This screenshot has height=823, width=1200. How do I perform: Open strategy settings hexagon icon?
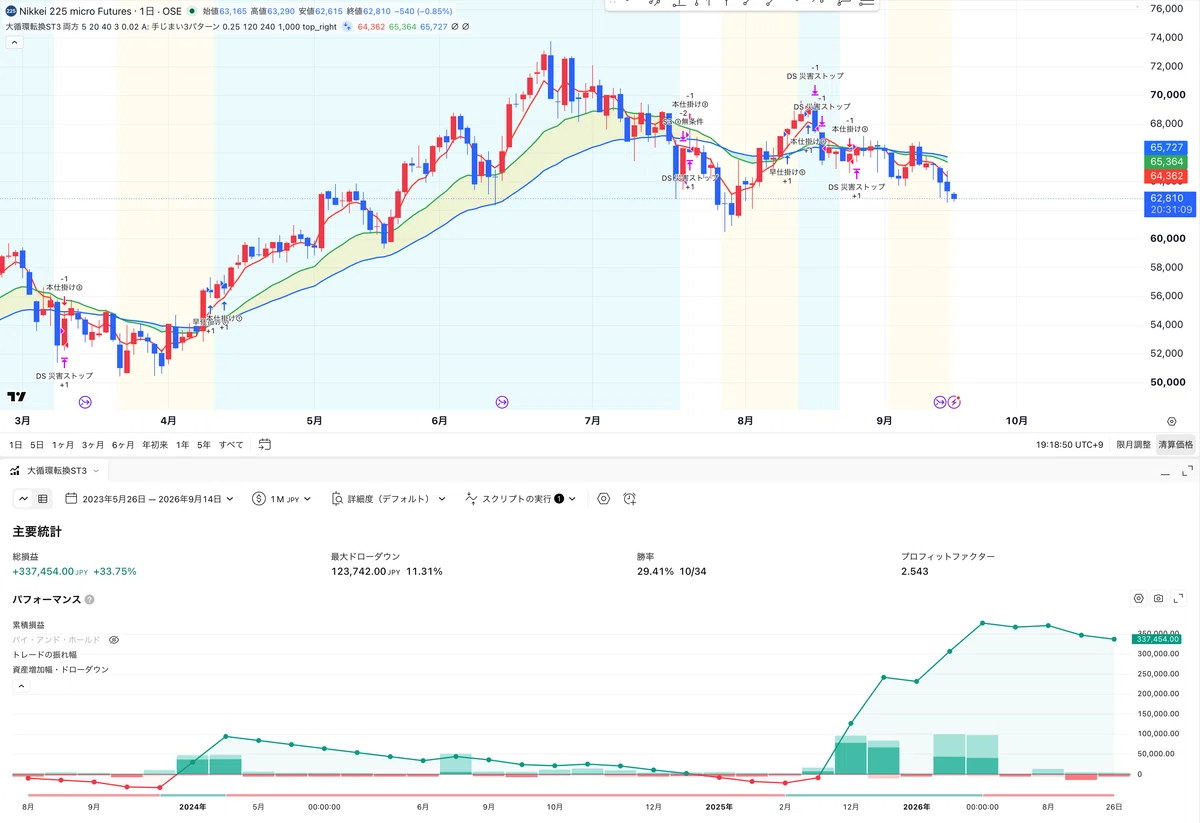[x=603, y=498]
